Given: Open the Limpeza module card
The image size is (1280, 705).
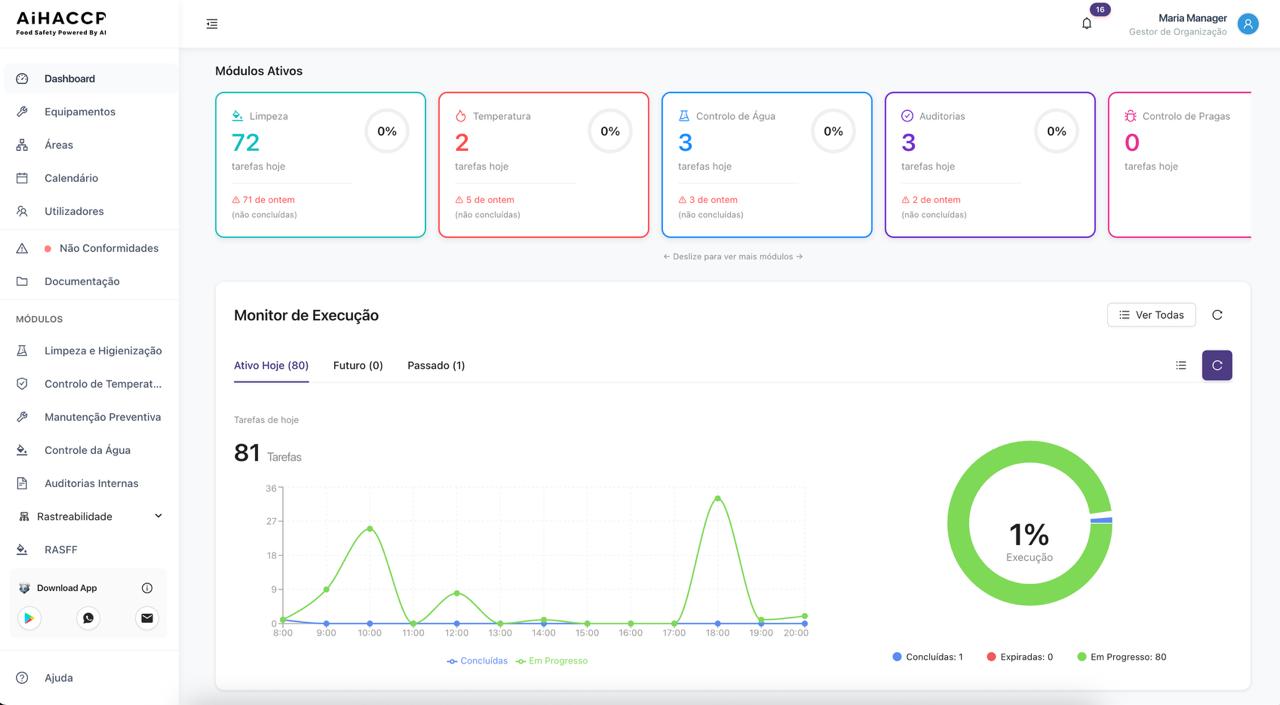Looking at the screenshot, I should pos(320,165).
